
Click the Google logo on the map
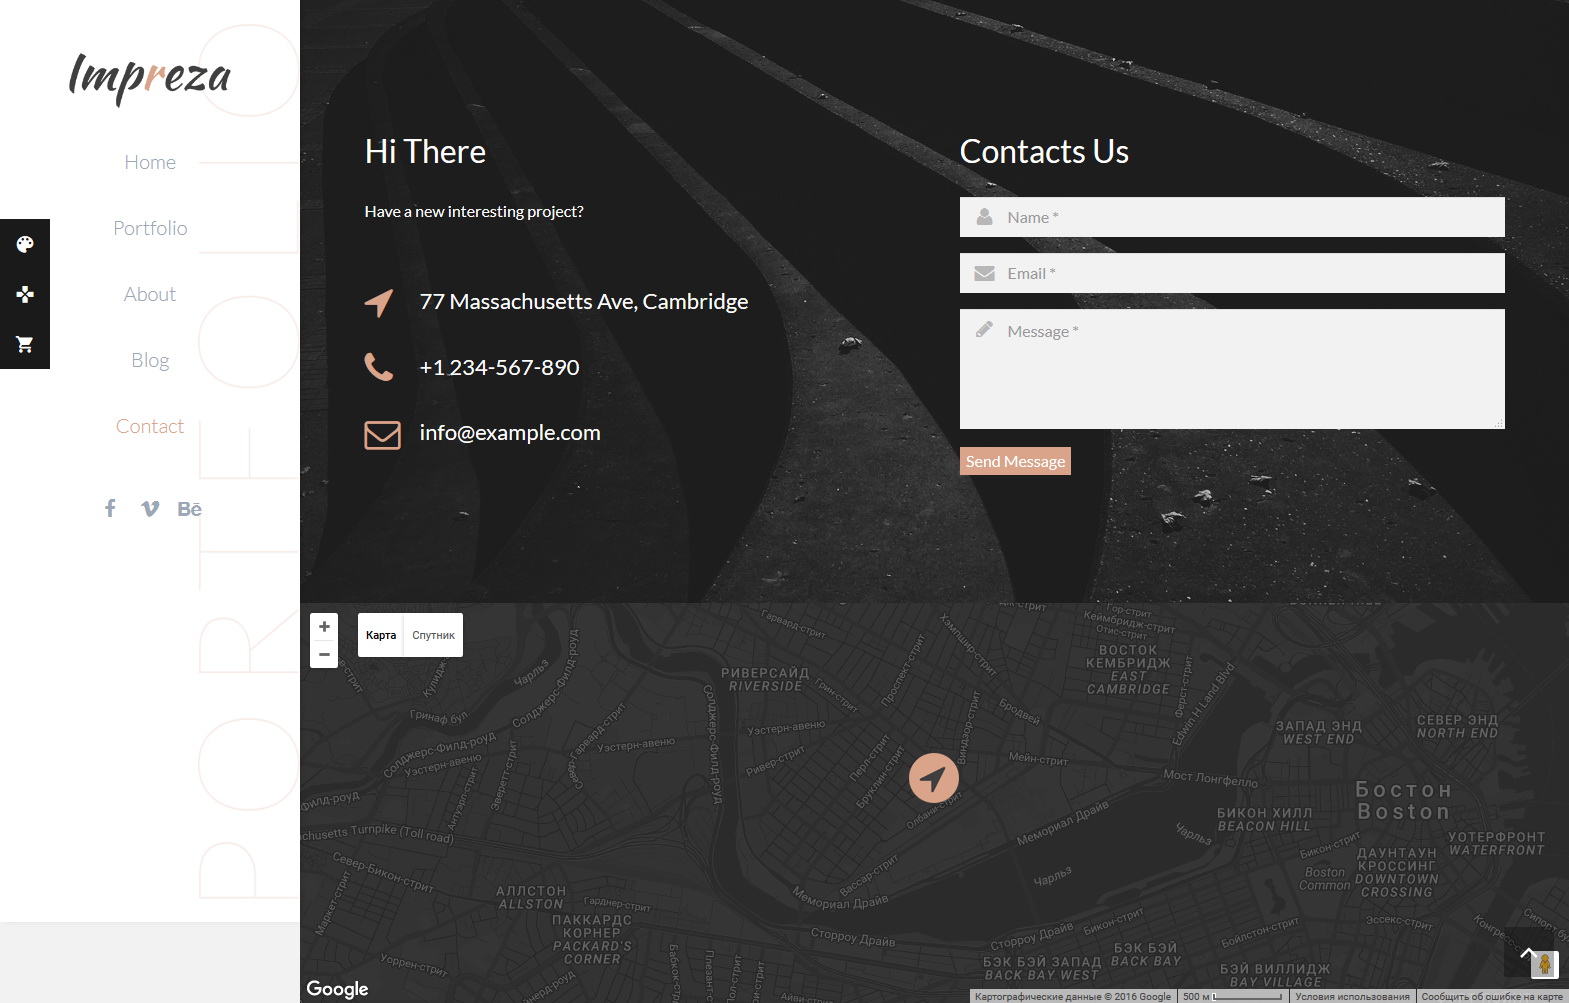[x=337, y=988]
